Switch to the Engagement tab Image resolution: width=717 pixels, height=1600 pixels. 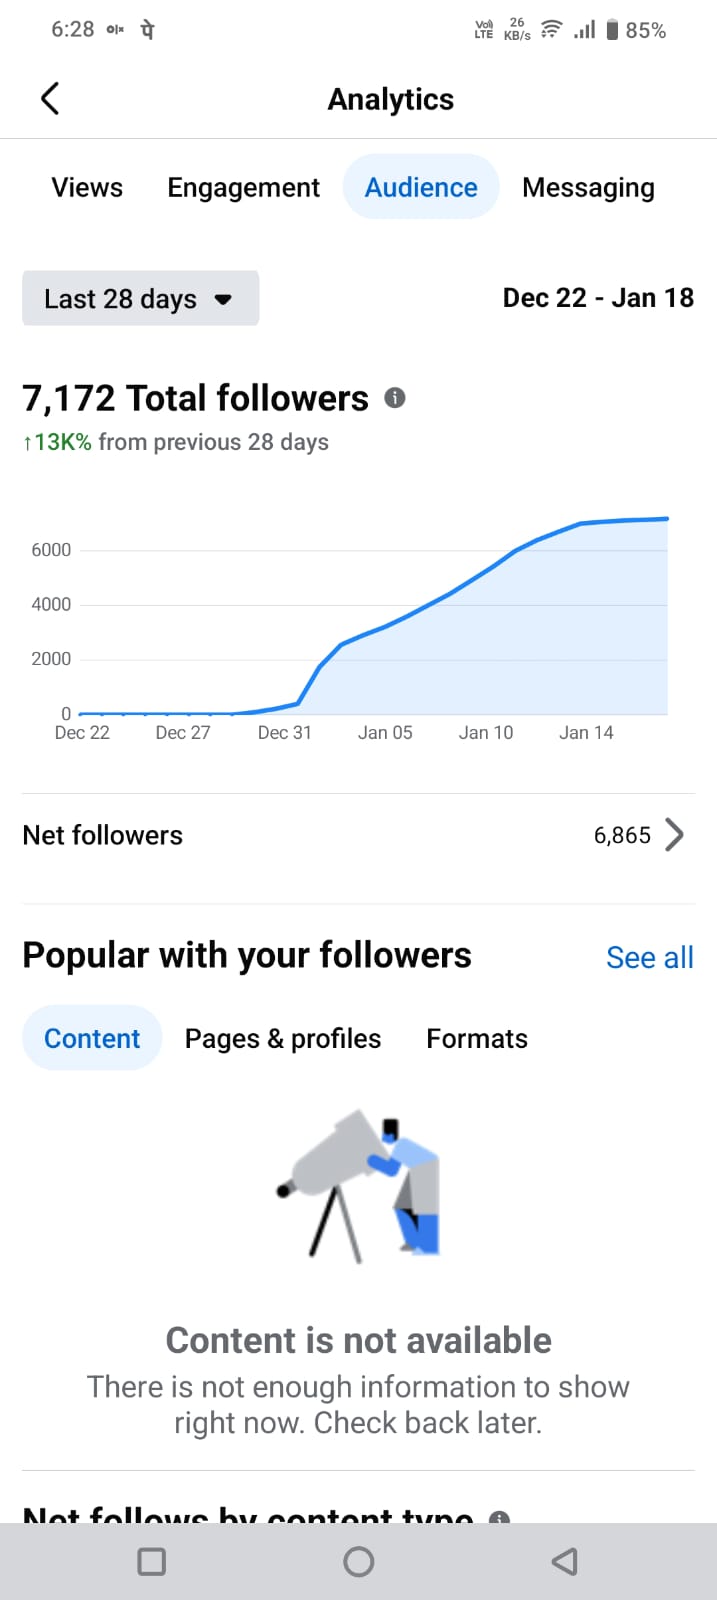(x=243, y=188)
